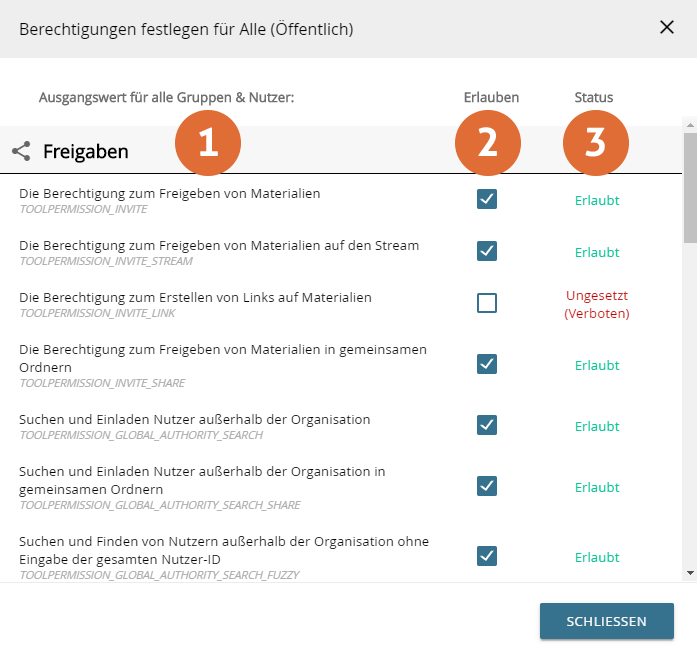The image size is (697, 656).
Task: Close the permissions dialog with X
Action: (x=667, y=28)
